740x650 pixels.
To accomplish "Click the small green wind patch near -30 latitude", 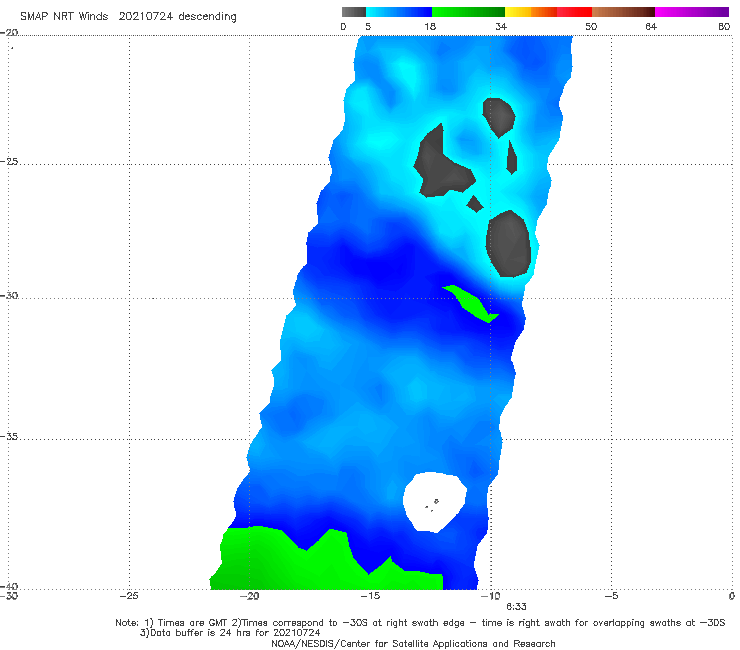I will pyautogui.click(x=471, y=304).
